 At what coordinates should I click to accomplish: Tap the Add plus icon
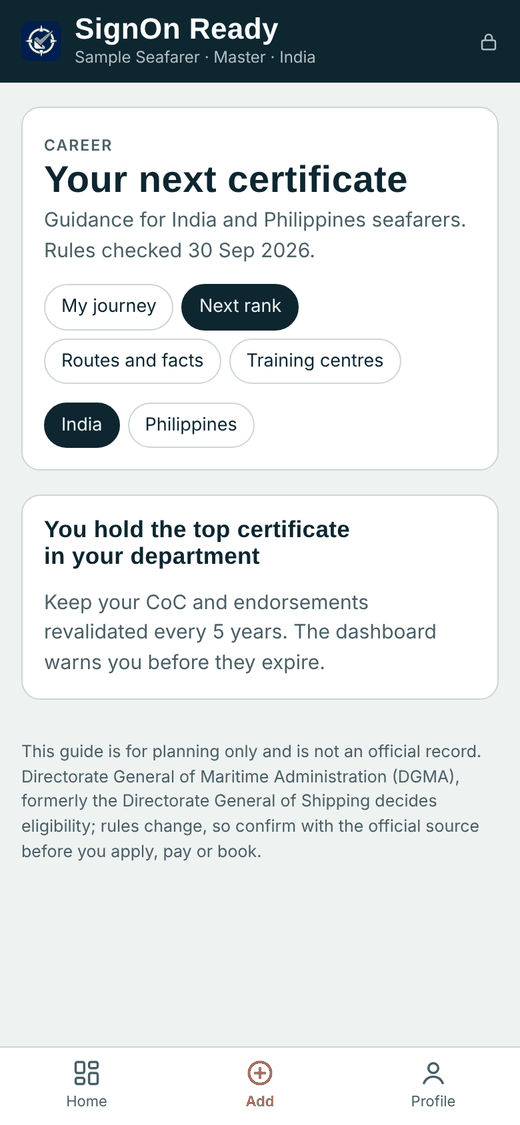tap(260, 1073)
